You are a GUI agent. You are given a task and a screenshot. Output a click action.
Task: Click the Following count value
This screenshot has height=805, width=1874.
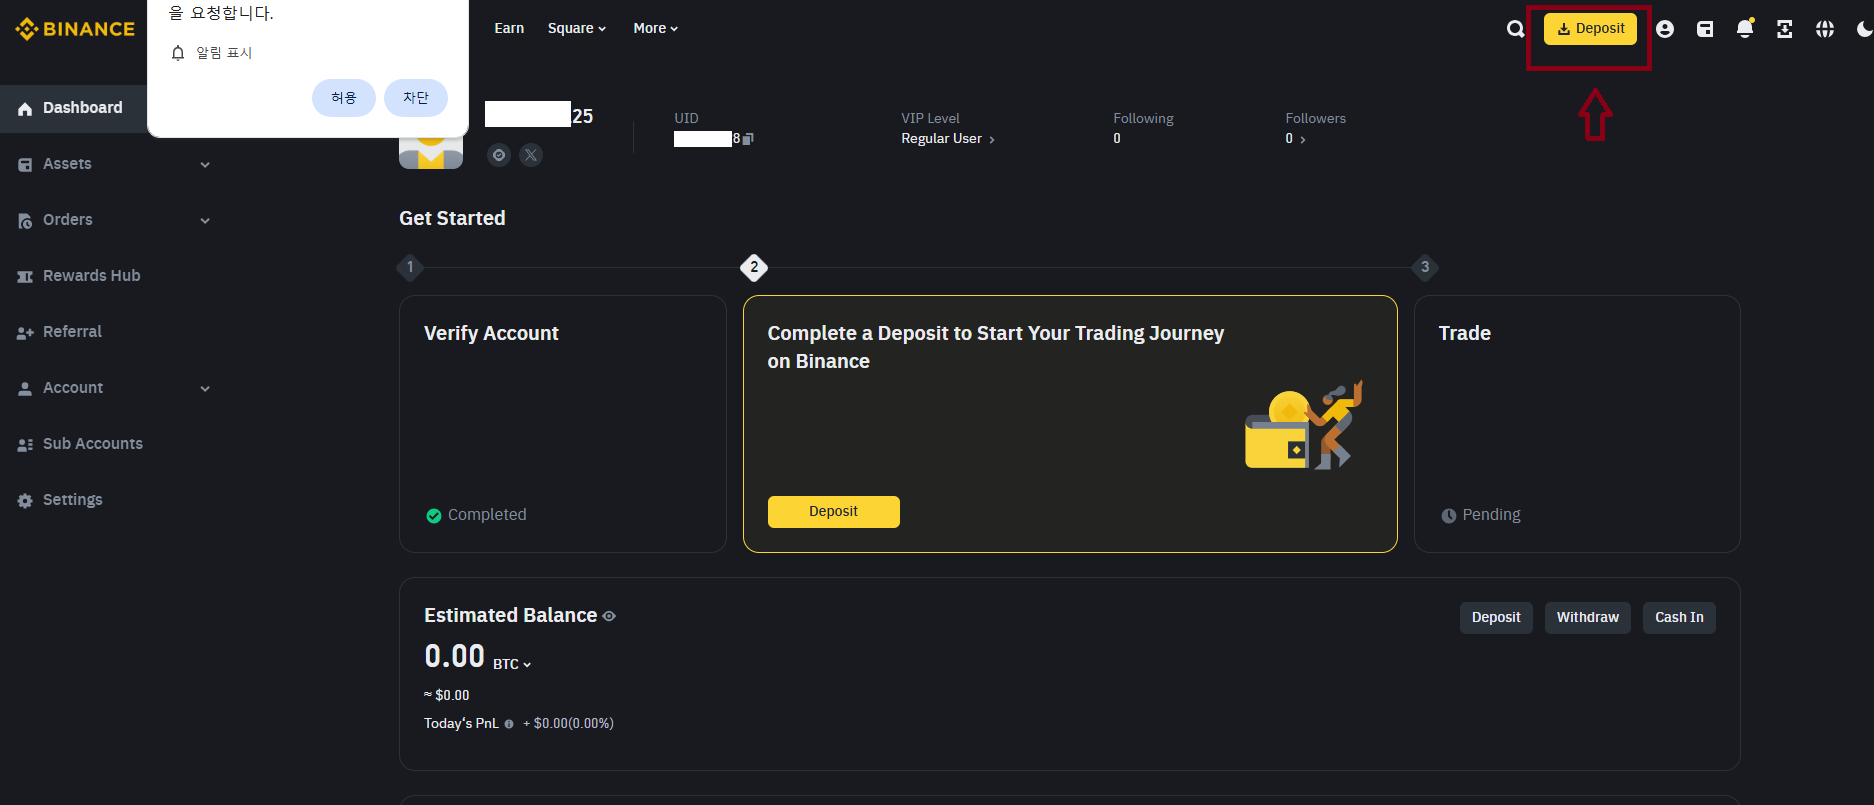(x=1117, y=139)
